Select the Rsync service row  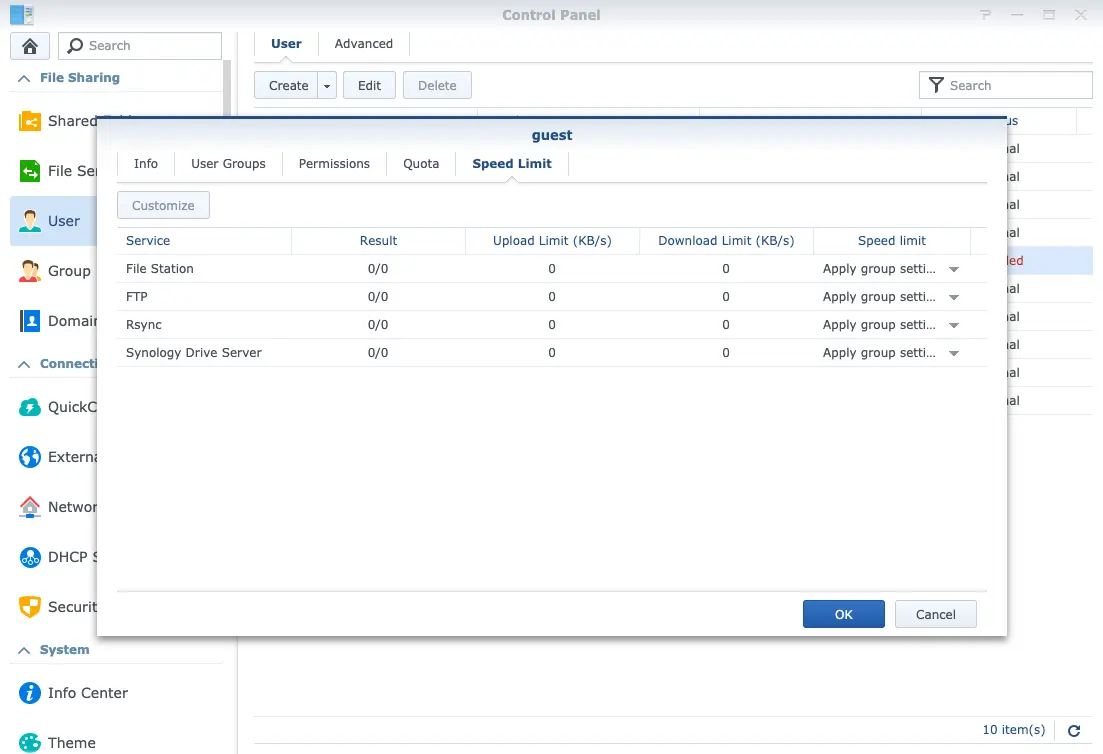pyautogui.click(x=552, y=325)
